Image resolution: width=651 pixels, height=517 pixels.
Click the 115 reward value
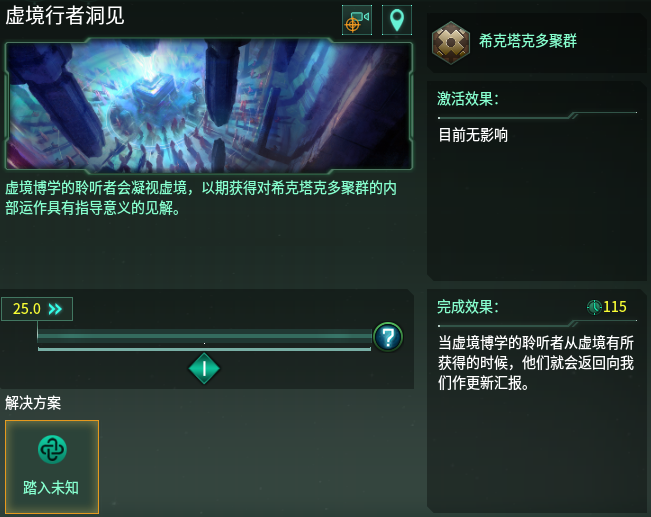[615, 307]
